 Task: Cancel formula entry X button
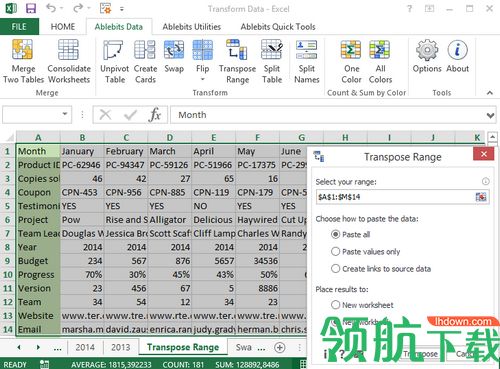tap(105, 115)
